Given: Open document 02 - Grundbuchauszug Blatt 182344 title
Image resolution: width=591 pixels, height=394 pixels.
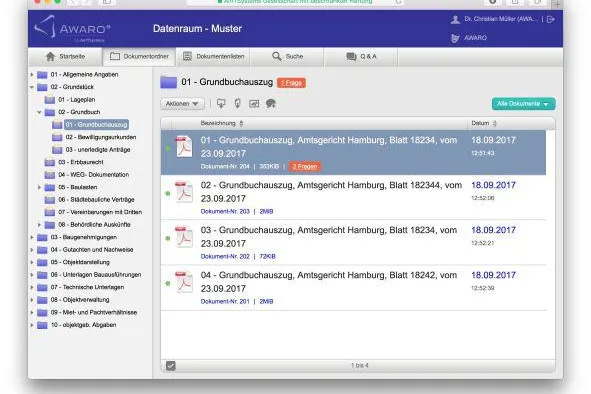Looking at the screenshot, I should click(331, 192).
